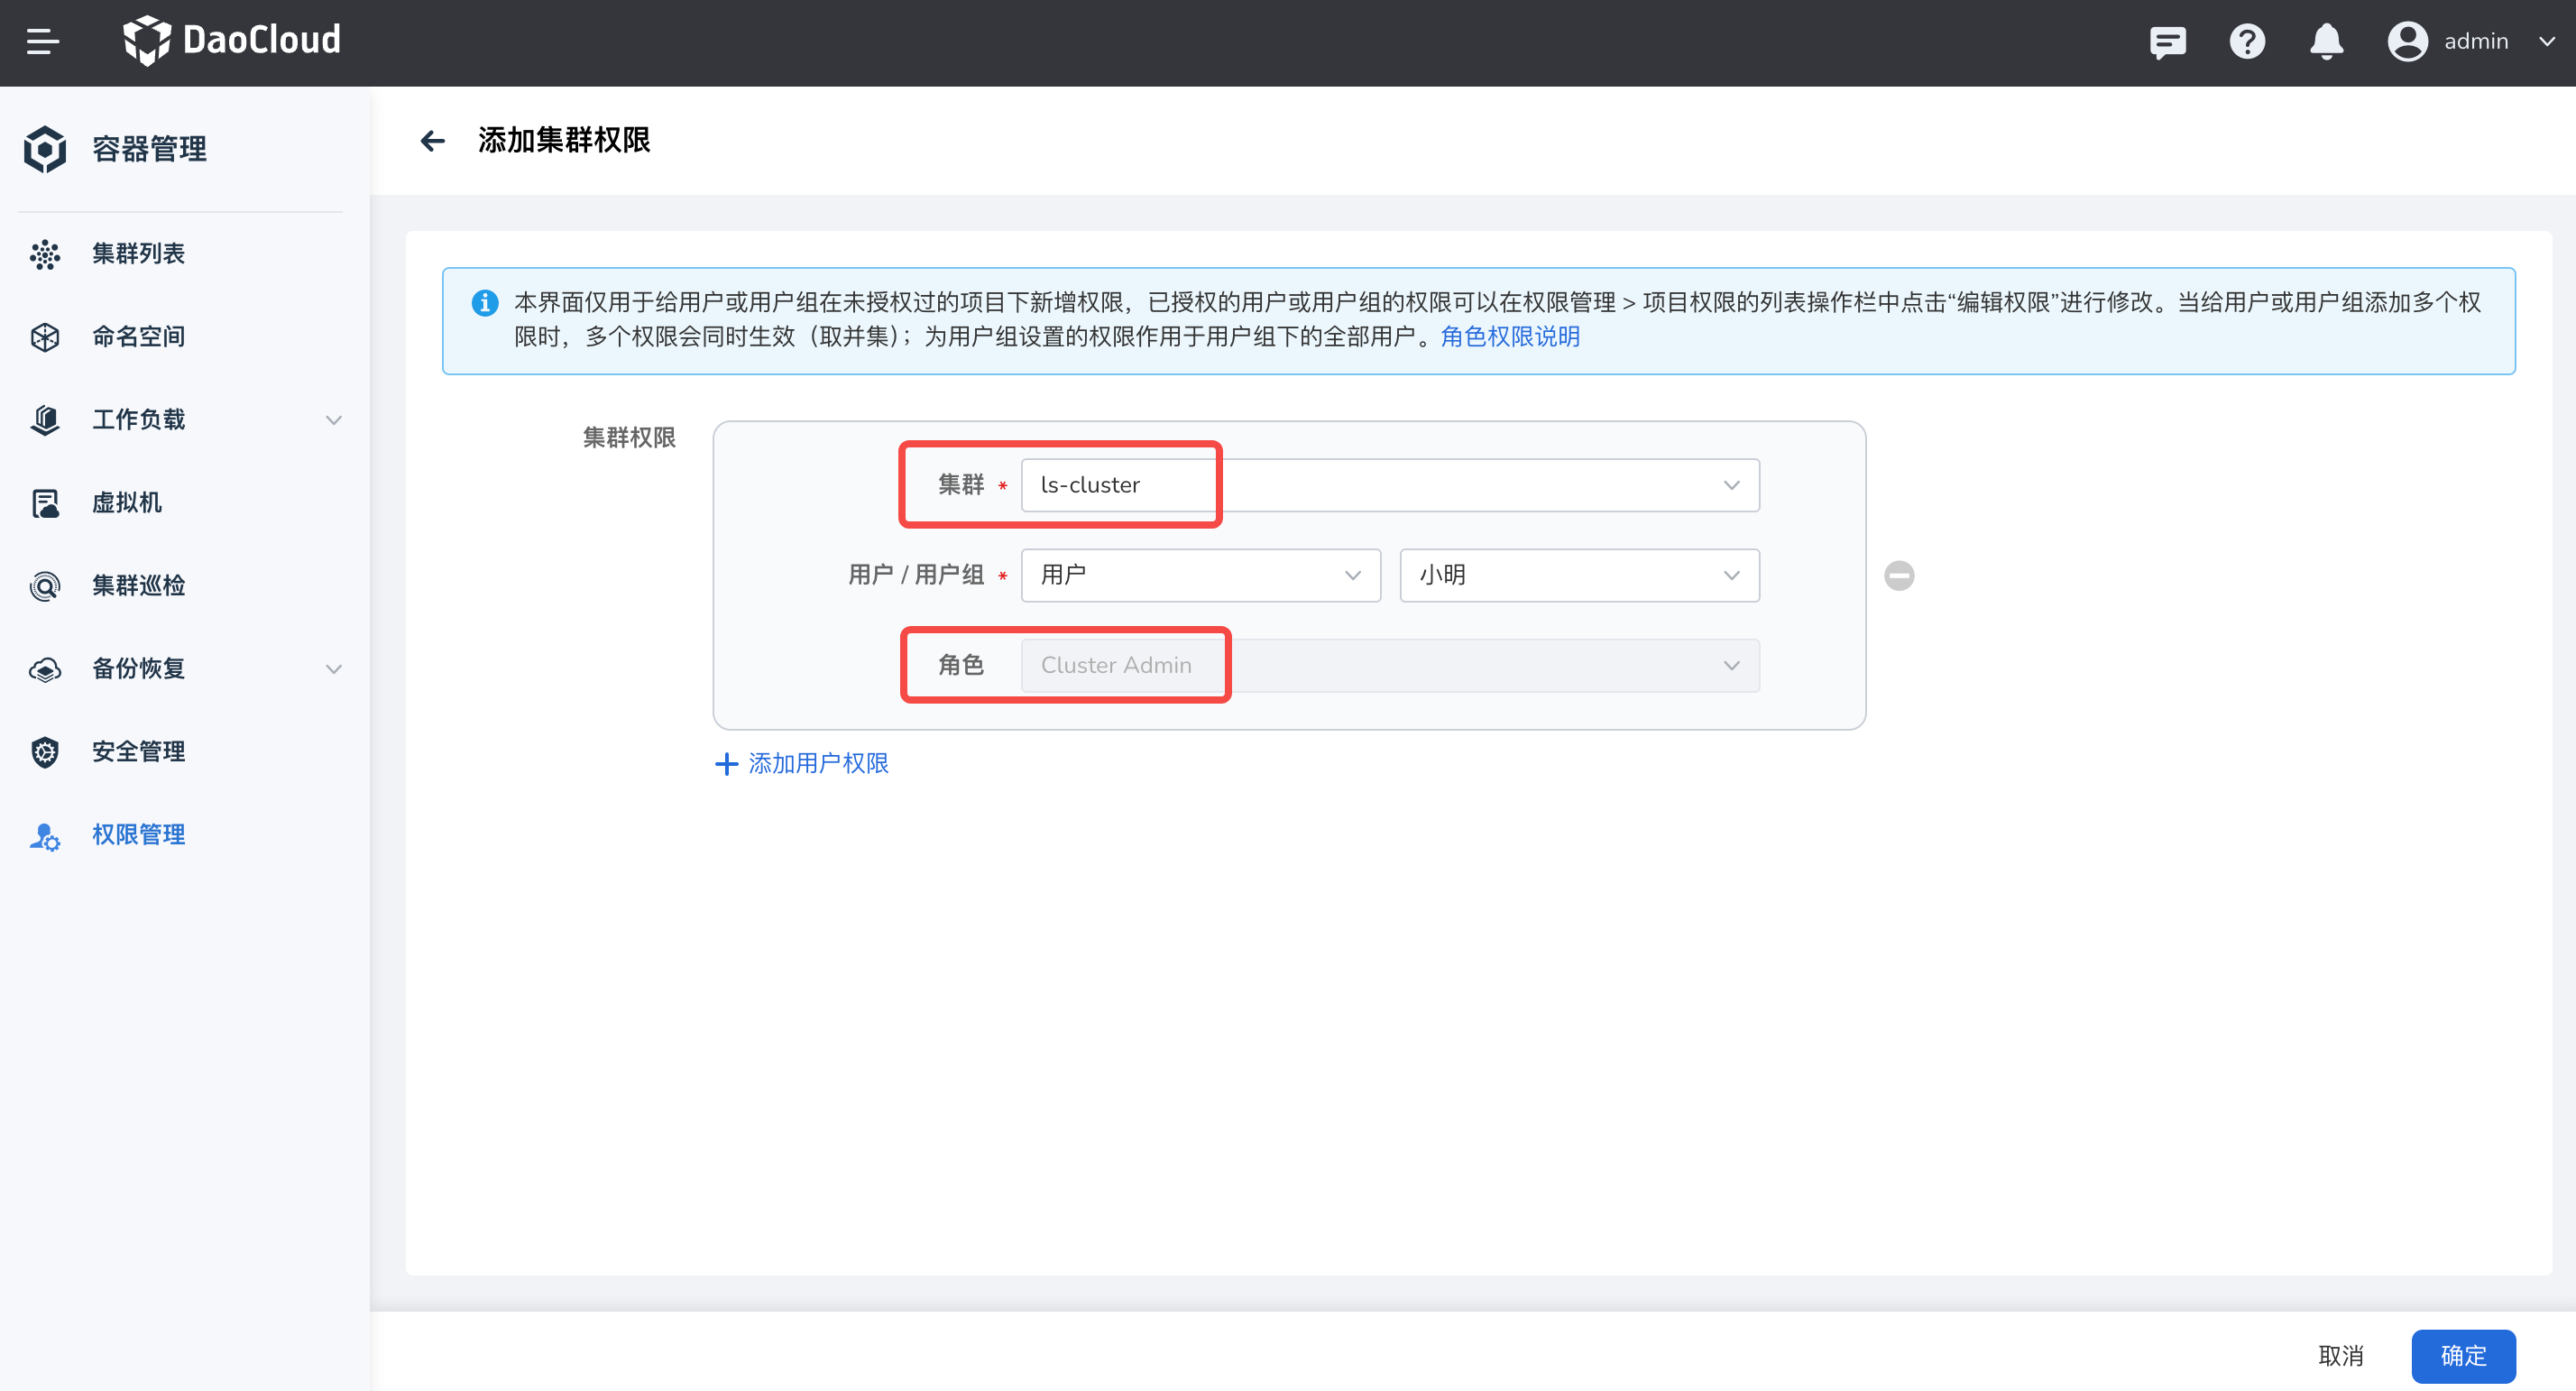The image size is (2576, 1391).
Task: Open the 安全管理 section
Action: [x=138, y=751]
